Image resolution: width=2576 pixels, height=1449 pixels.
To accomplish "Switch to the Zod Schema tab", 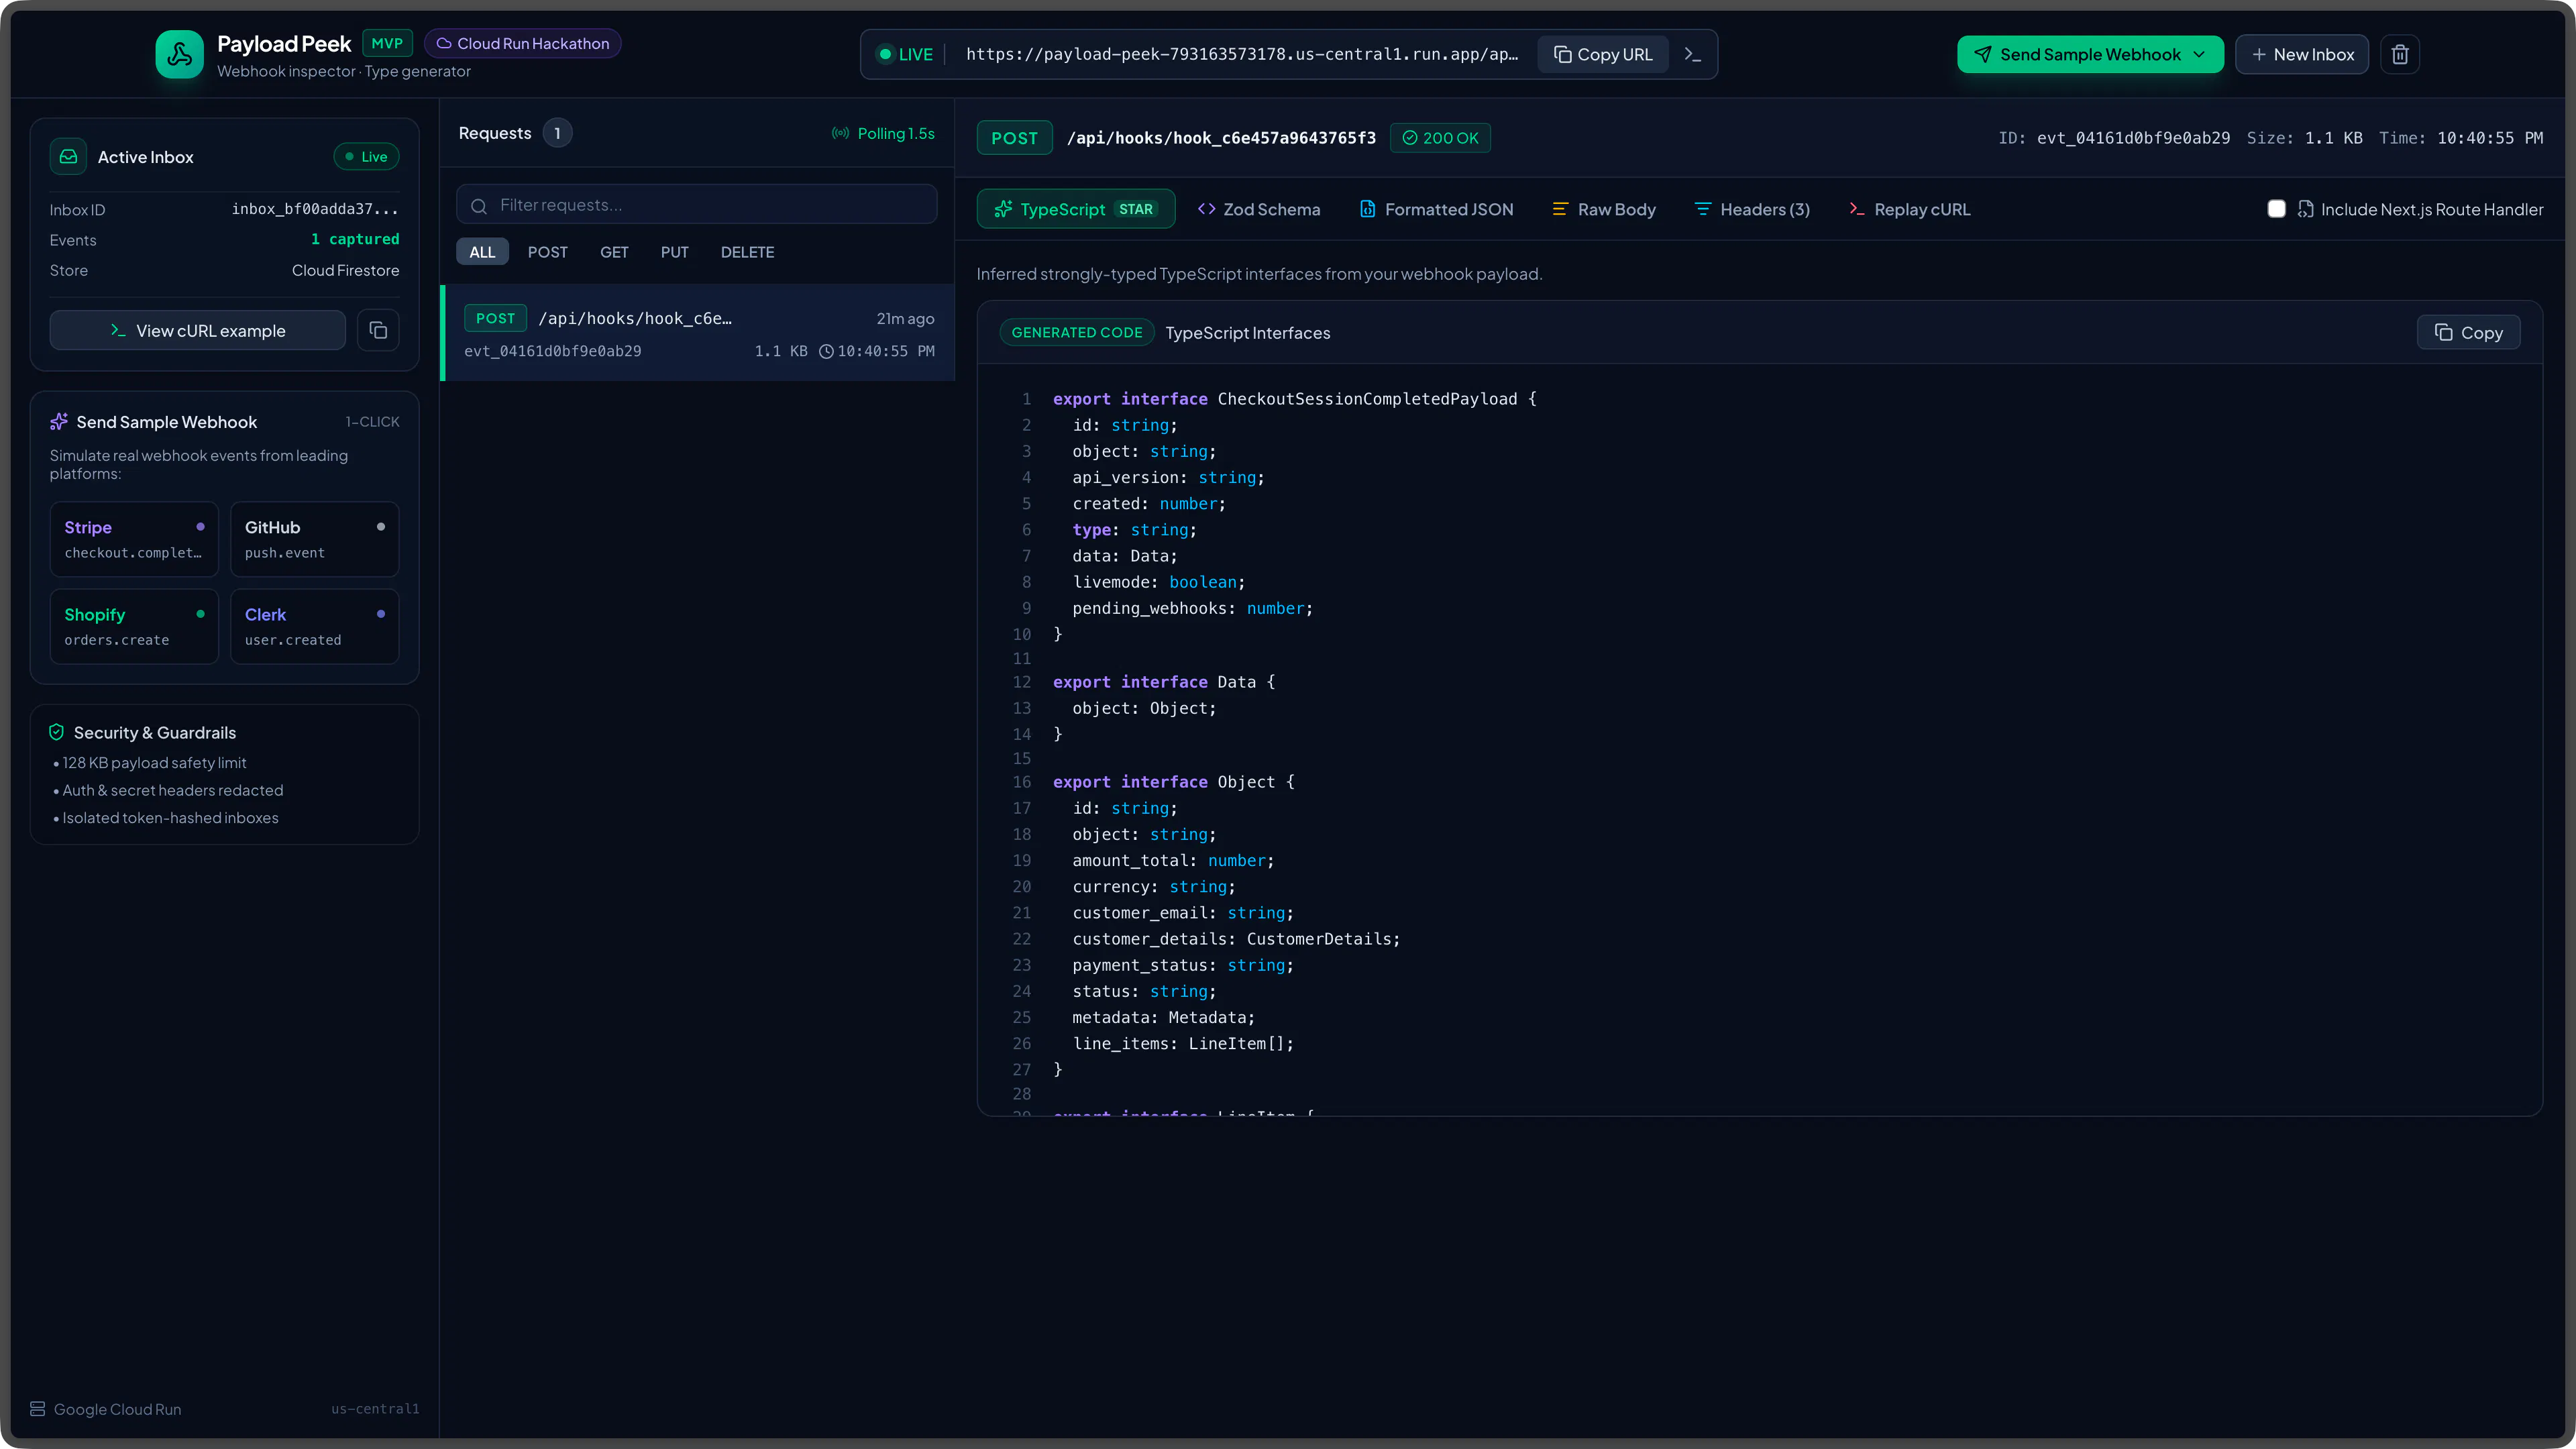I will coord(1259,209).
